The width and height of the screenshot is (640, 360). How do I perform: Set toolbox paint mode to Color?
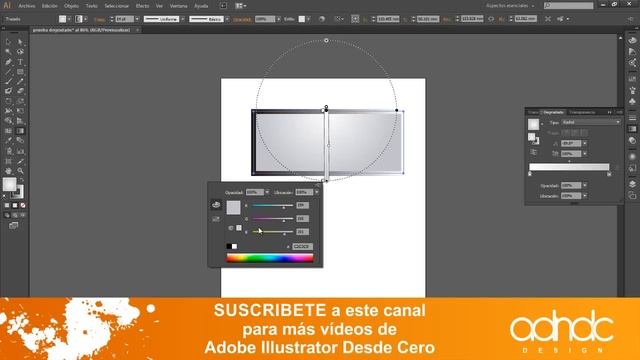(7, 205)
